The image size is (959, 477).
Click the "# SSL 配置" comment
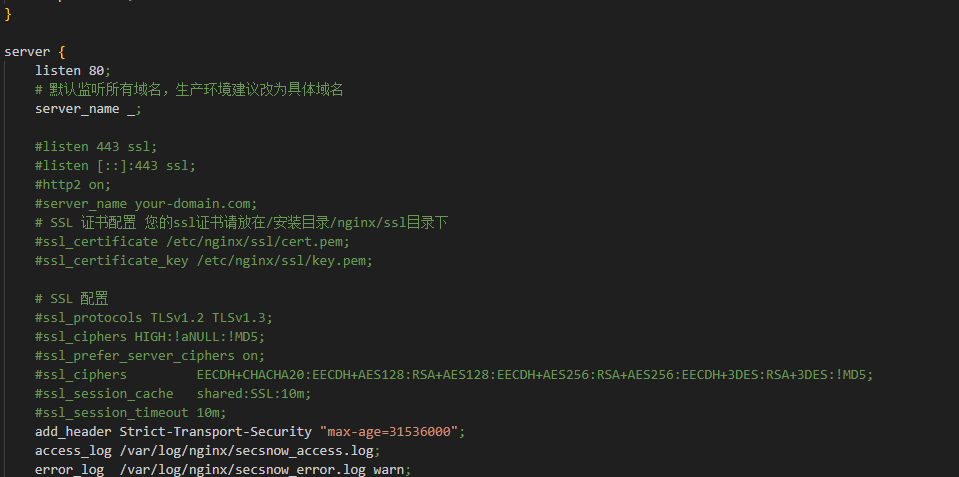[71, 298]
